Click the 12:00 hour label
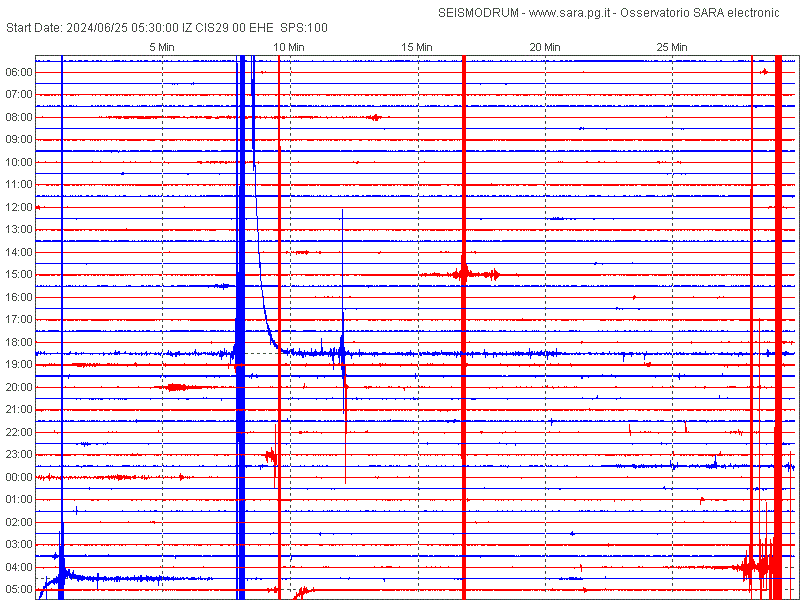 pyautogui.click(x=19, y=207)
